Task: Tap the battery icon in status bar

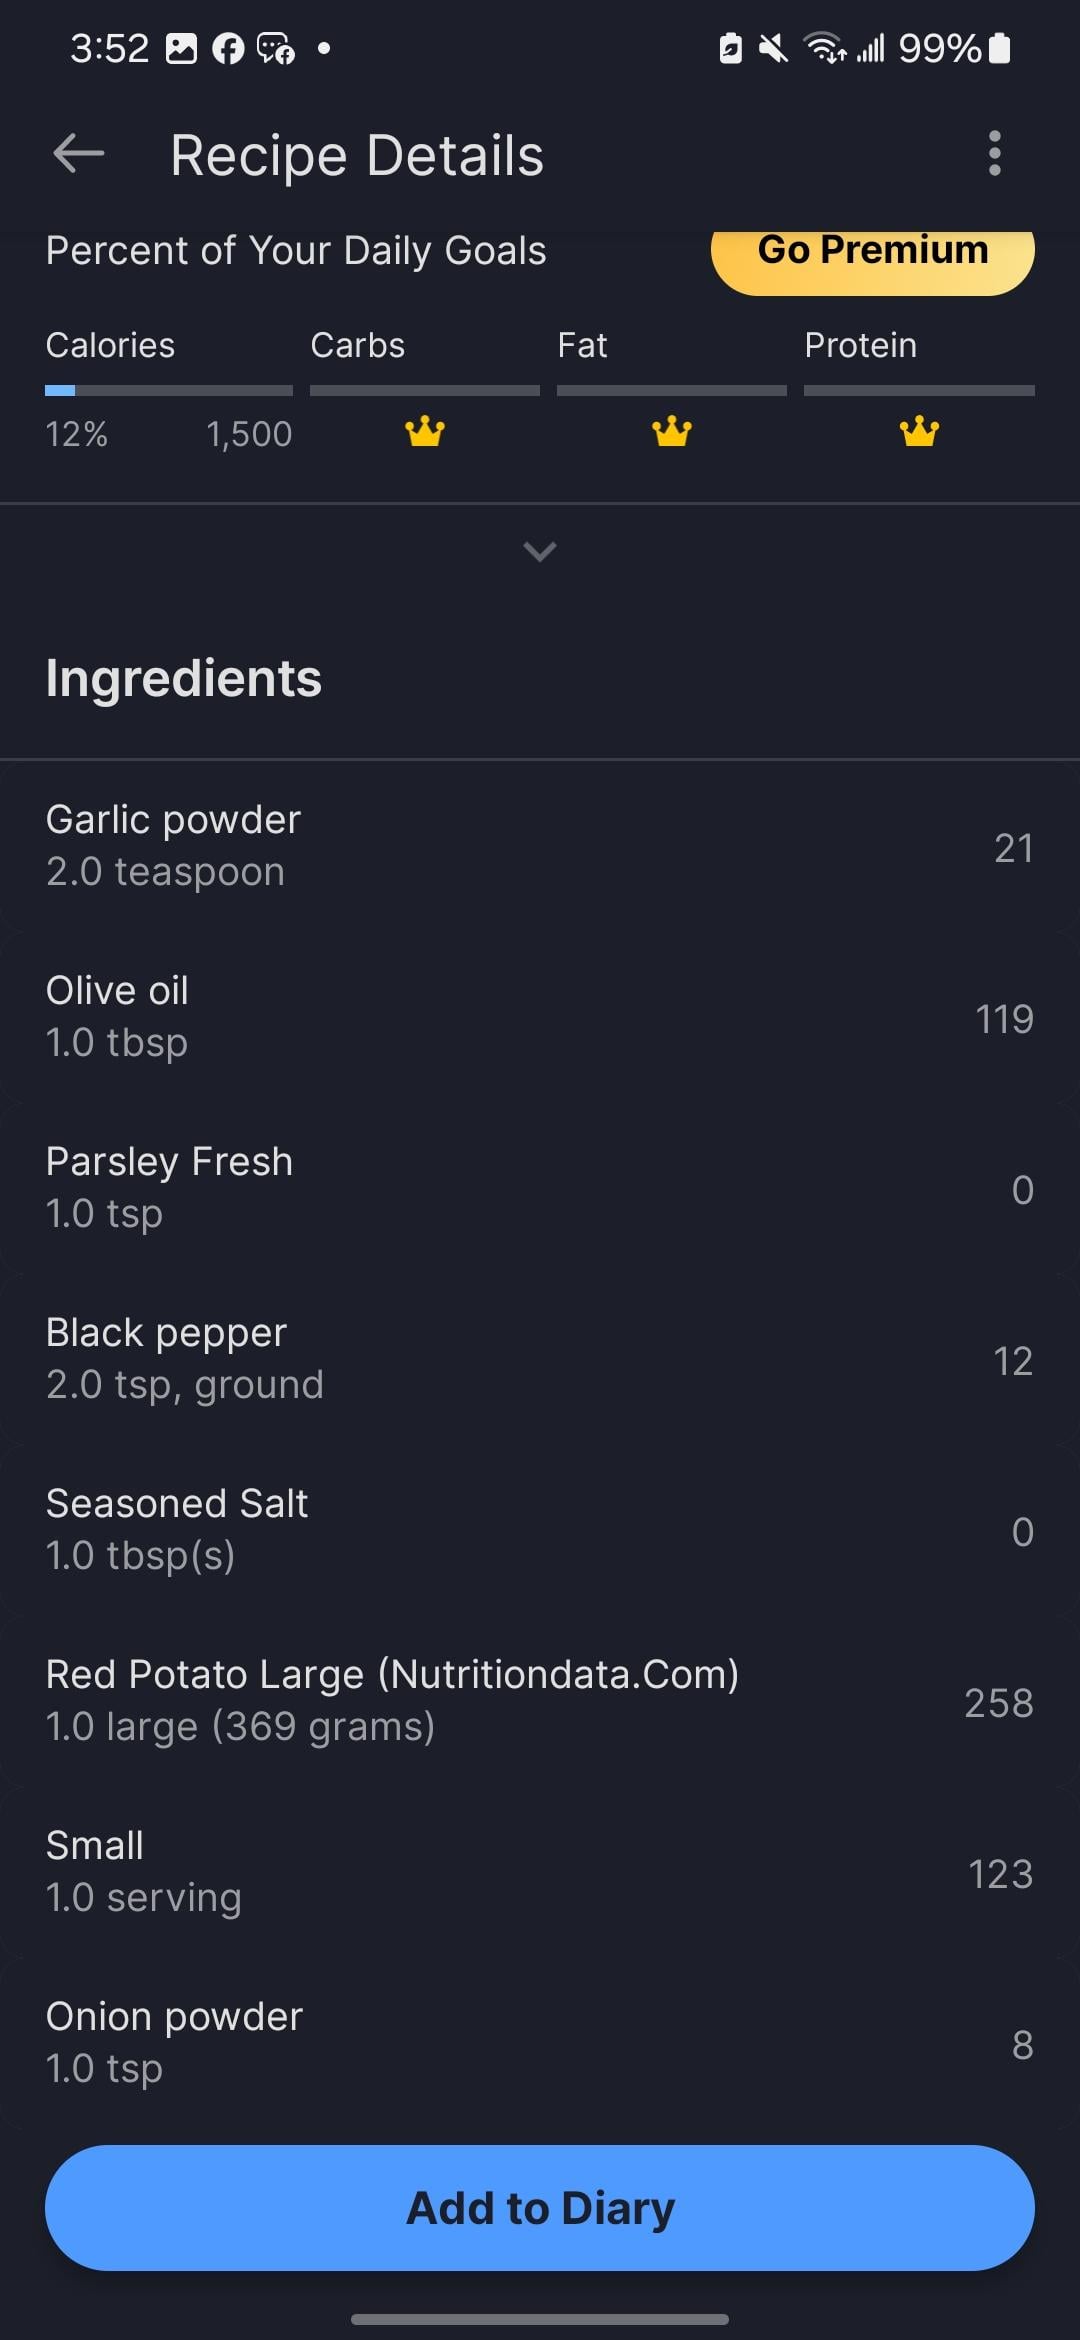Action: point(1000,48)
